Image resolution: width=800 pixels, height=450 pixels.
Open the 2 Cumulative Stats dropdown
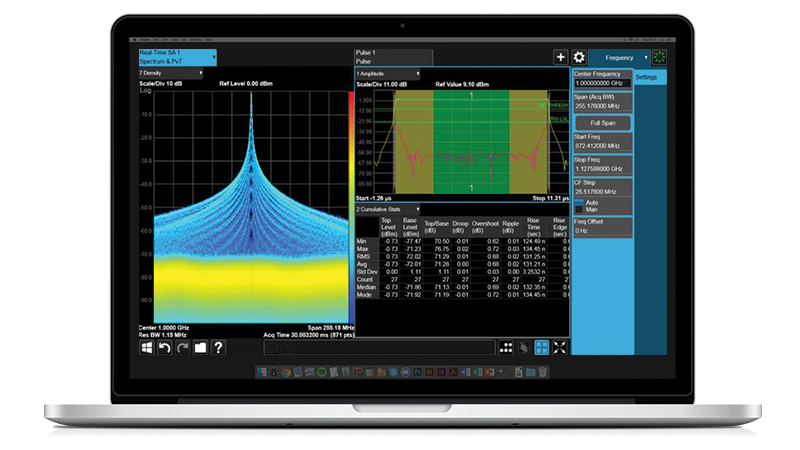coord(388,209)
